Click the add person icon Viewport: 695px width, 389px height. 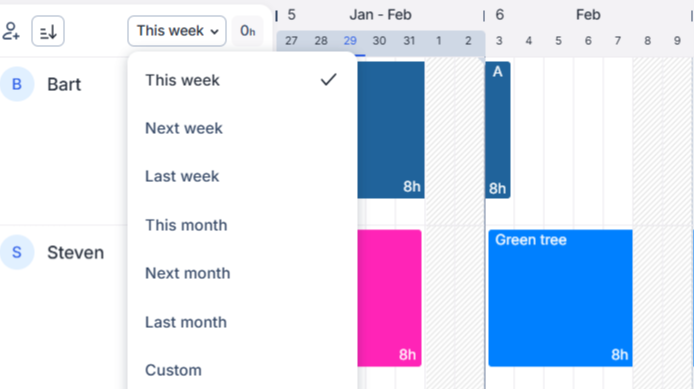point(11,31)
